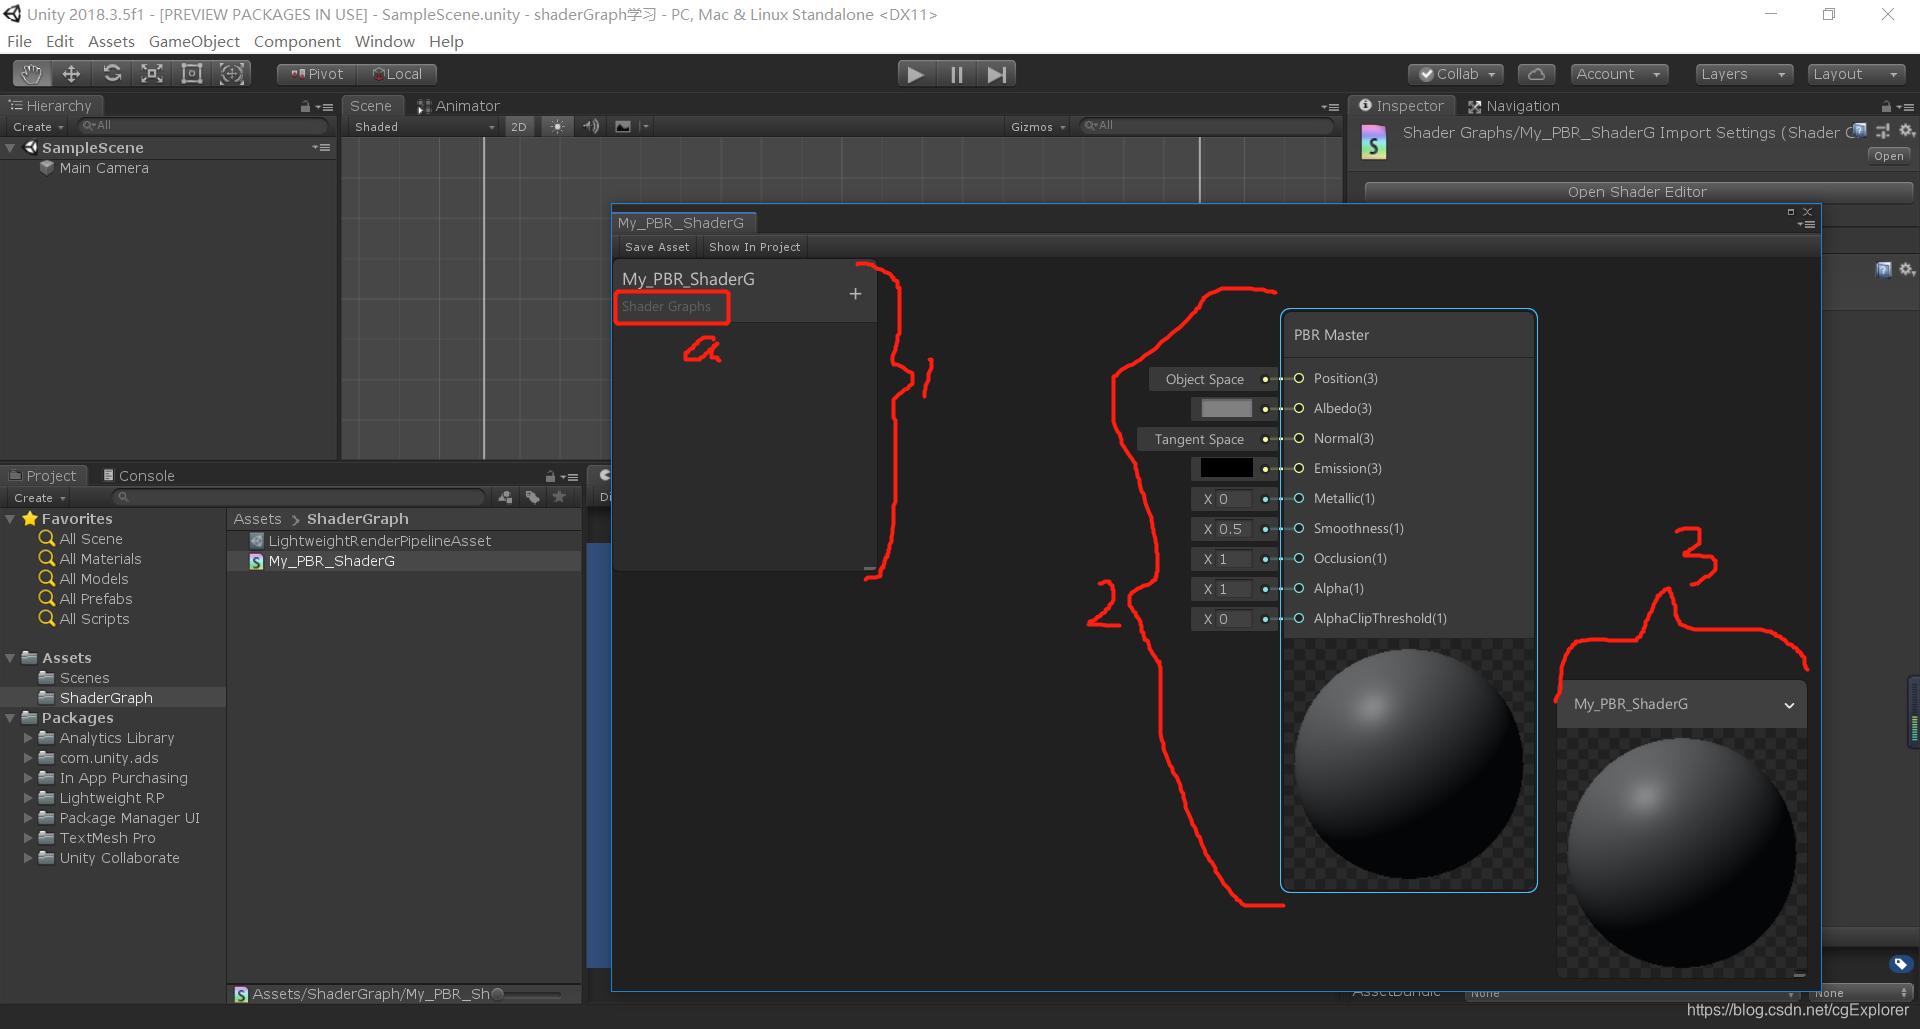
Task: Open the Account dropdown
Action: pyautogui.click(x=1619, y=74)
